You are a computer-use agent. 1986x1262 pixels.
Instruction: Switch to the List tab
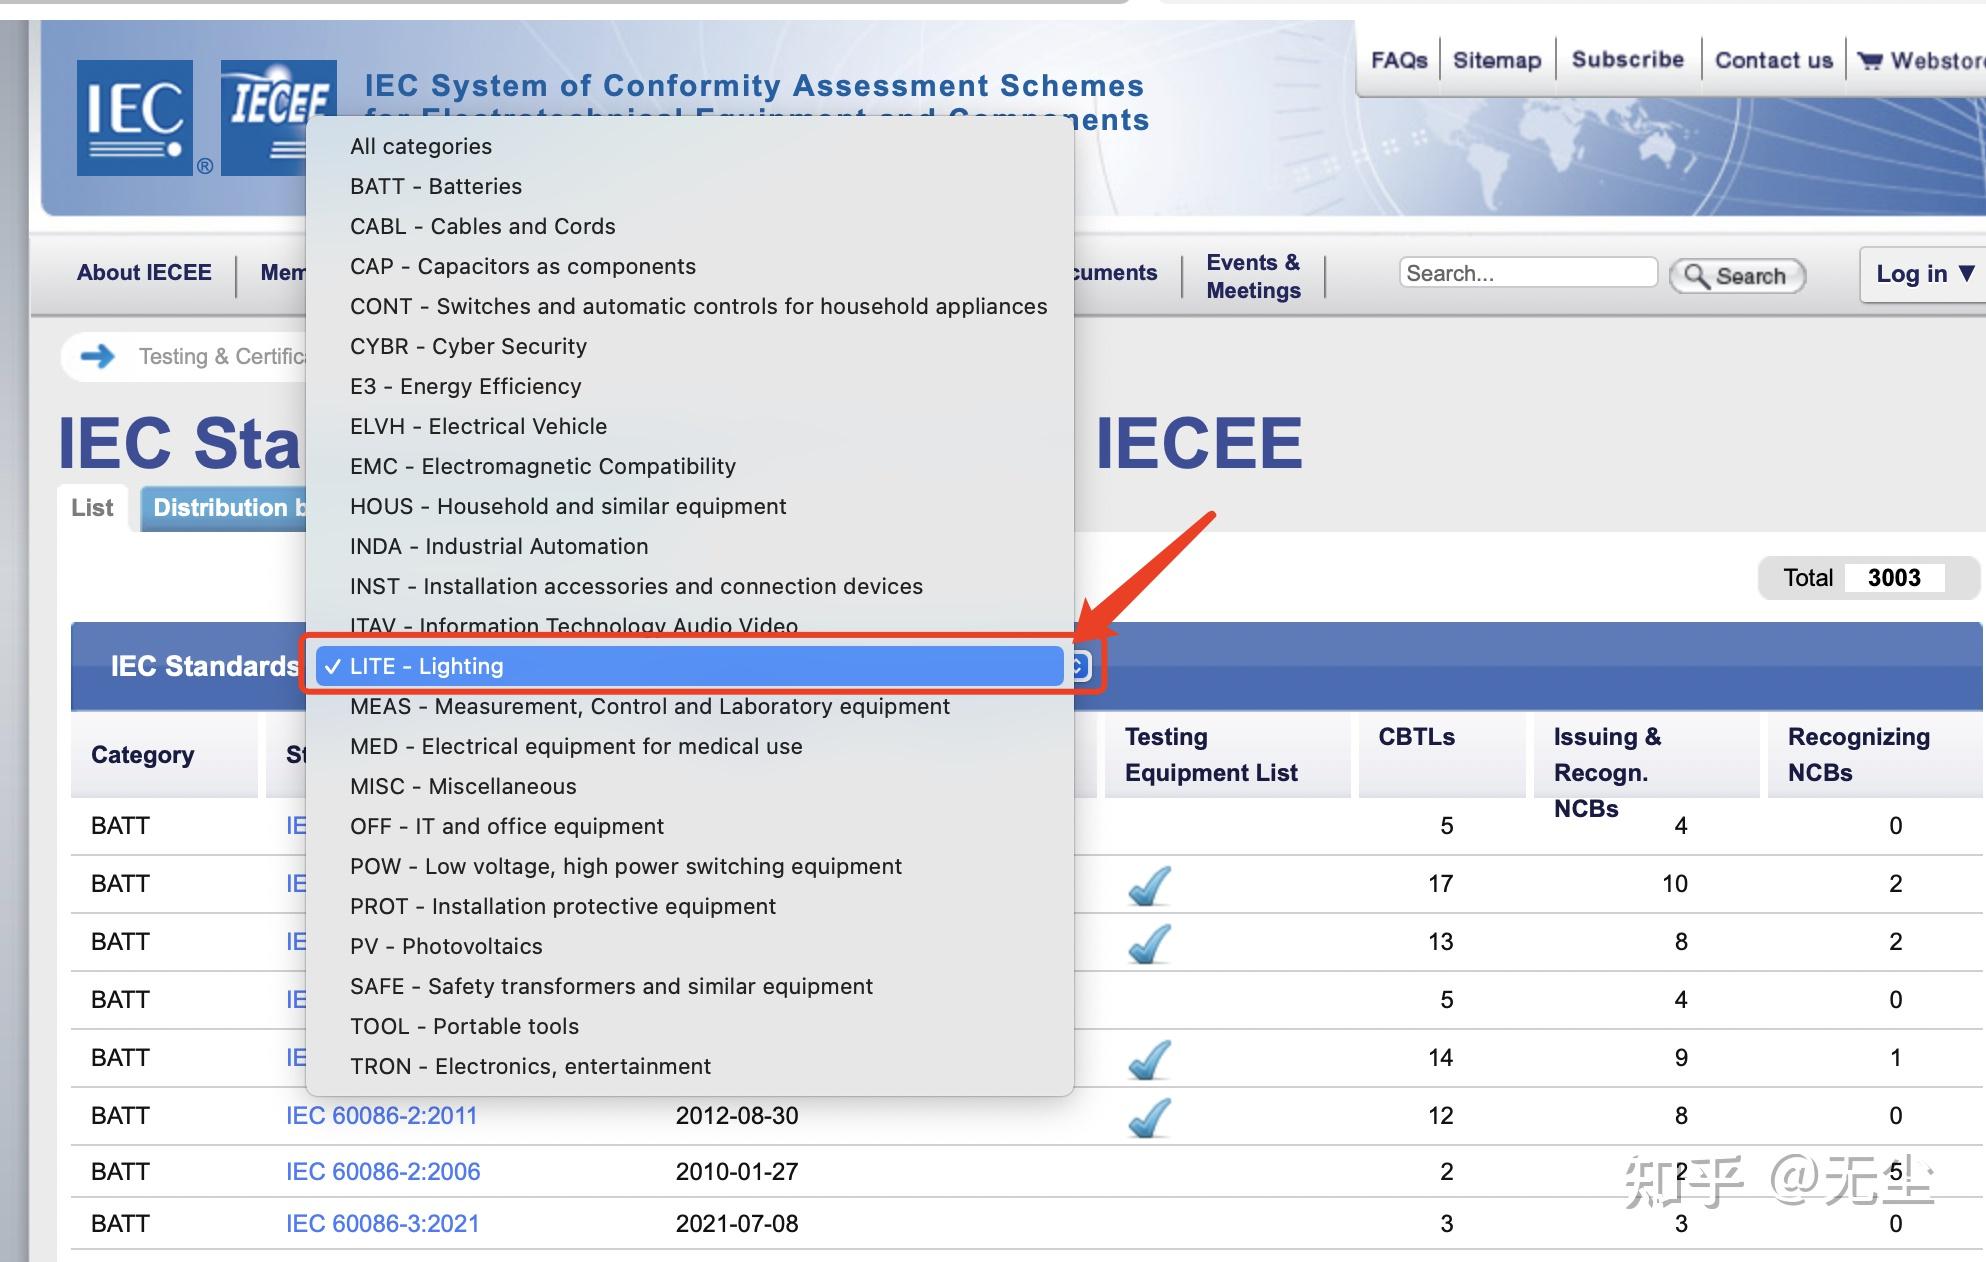tap(92, 508)
